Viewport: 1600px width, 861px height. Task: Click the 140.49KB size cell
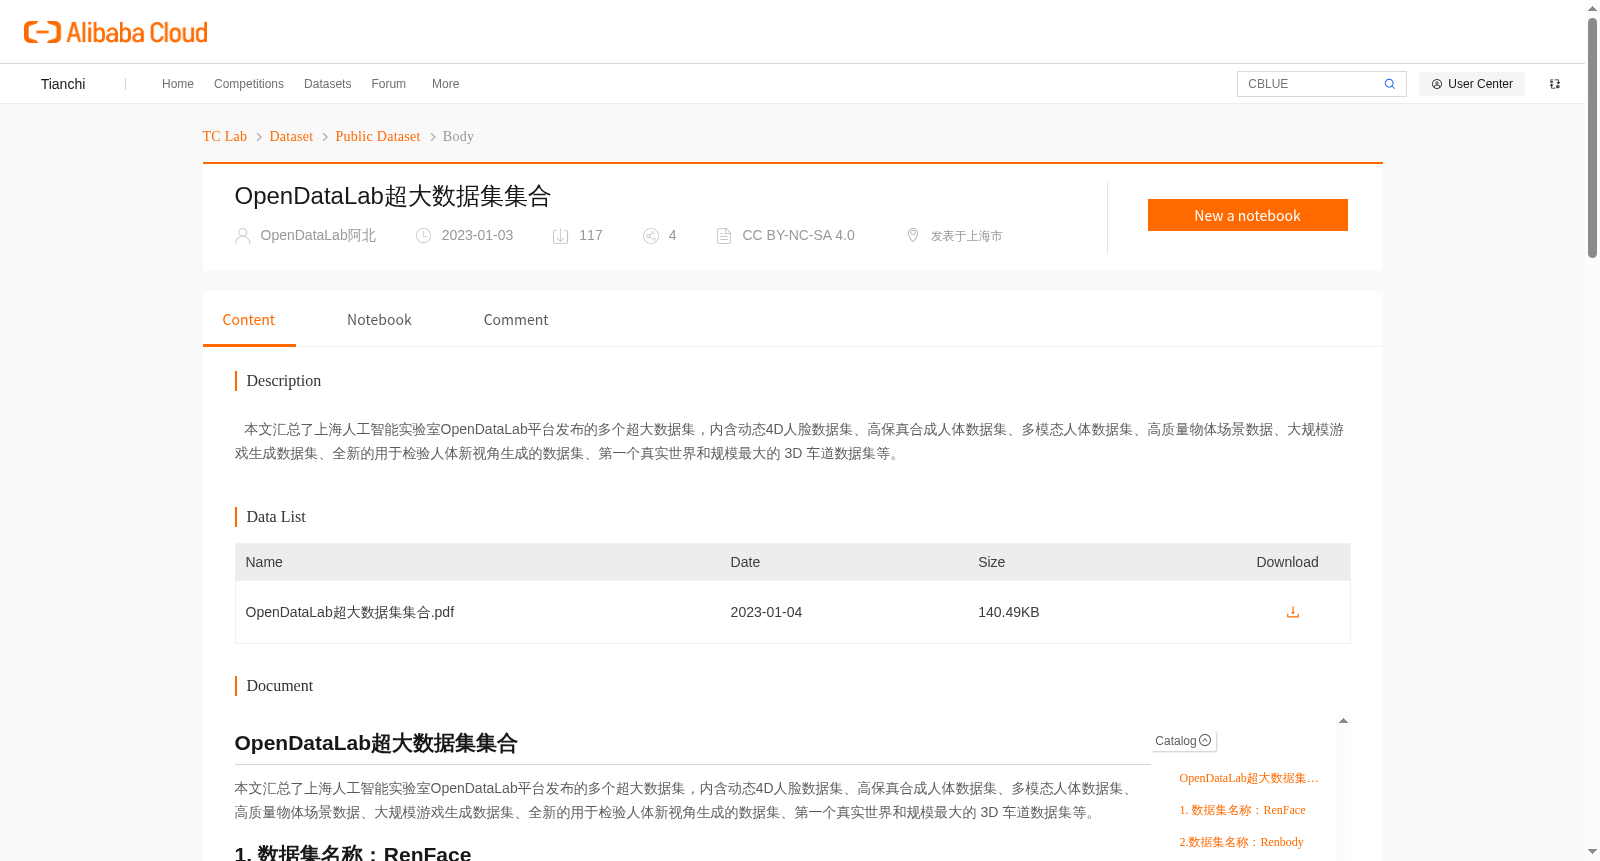coord(1009,612)
